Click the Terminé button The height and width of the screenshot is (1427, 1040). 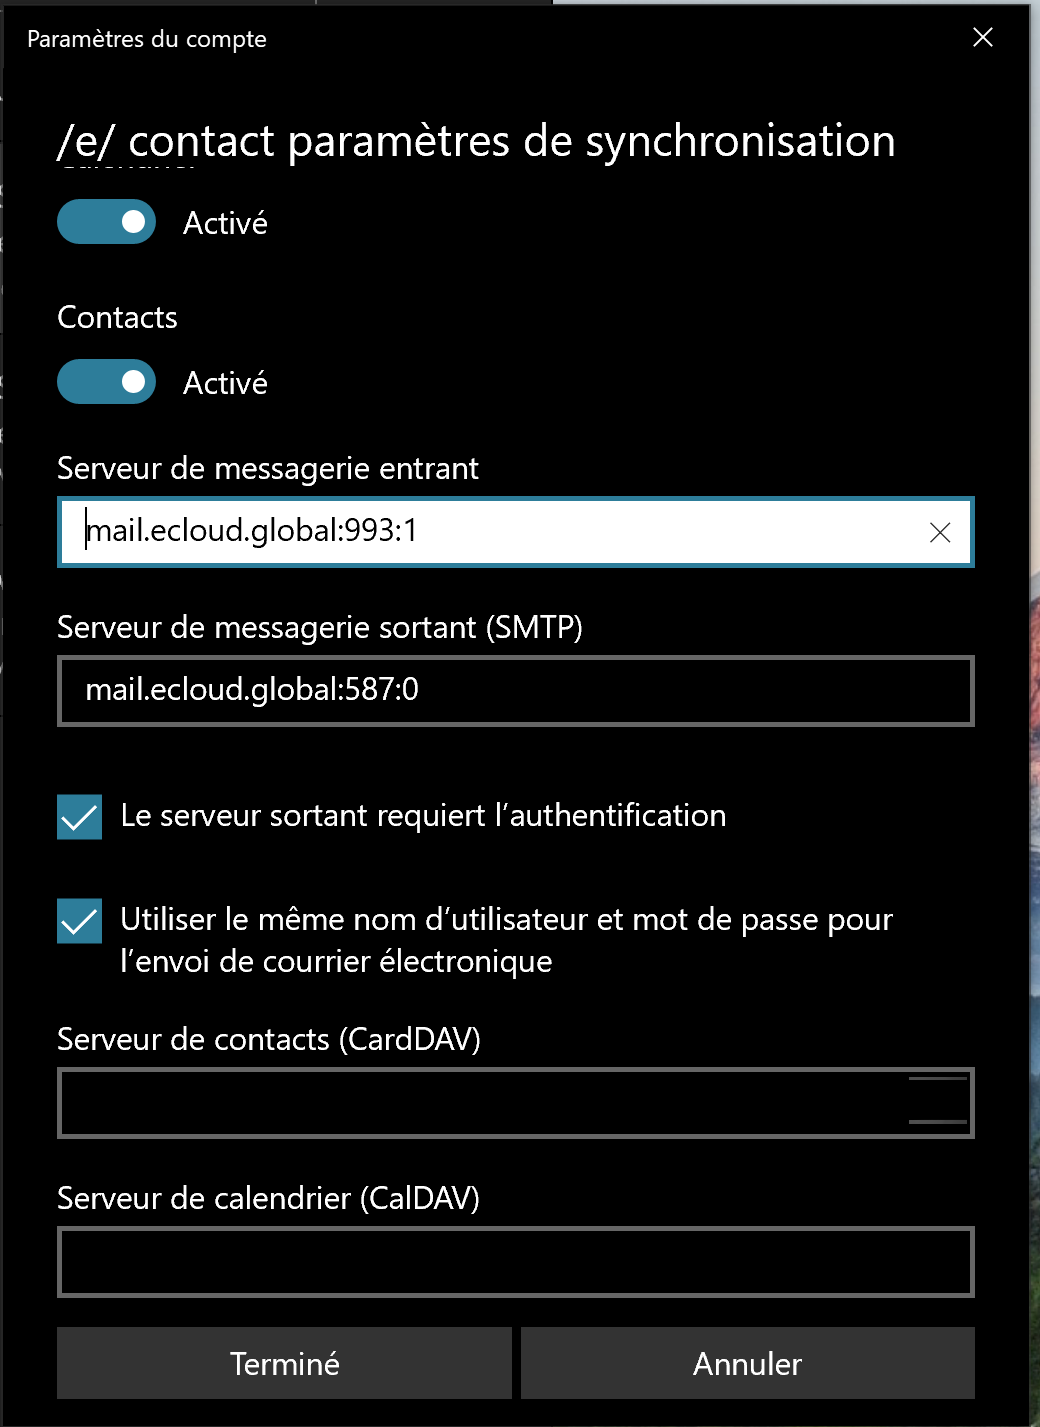pyautogui.click(x=284, y=1363)
